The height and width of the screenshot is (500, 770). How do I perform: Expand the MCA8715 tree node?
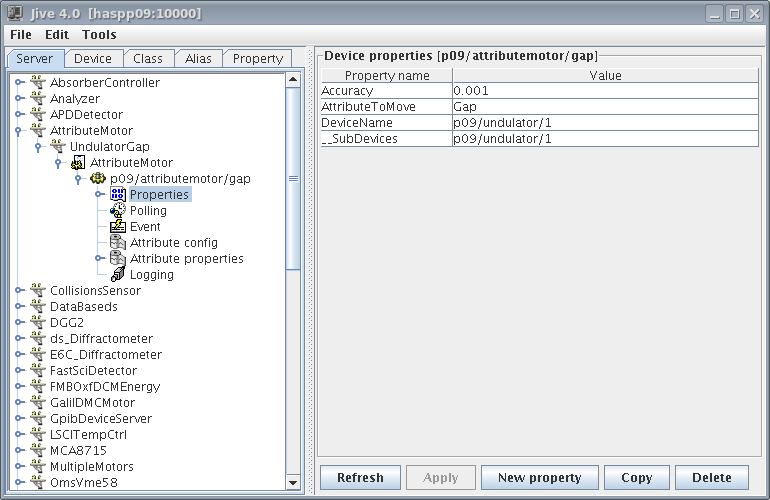coord(19,450)
